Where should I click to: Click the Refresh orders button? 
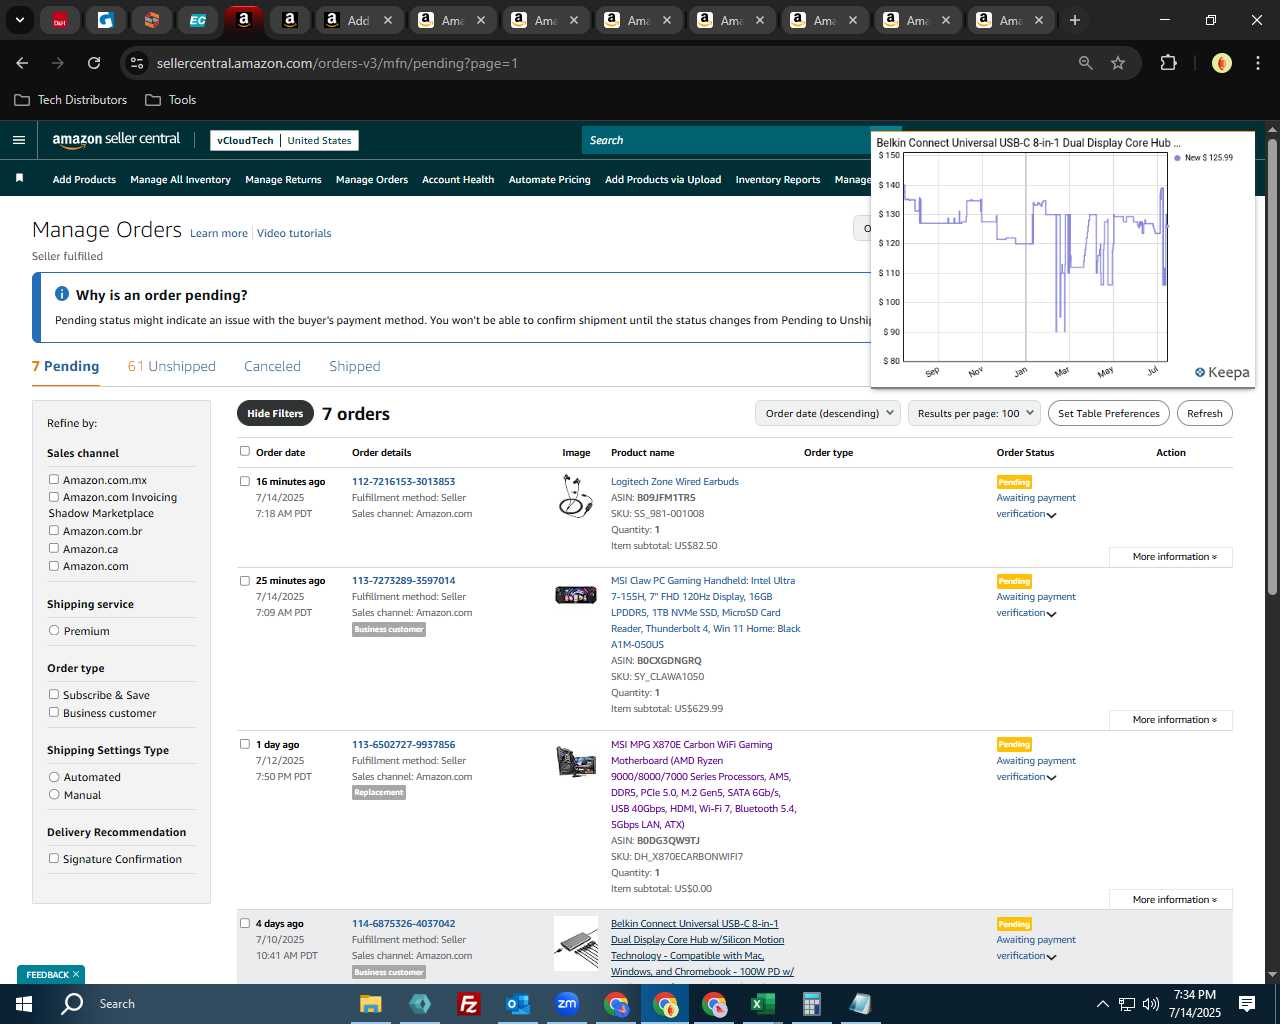1204,413
